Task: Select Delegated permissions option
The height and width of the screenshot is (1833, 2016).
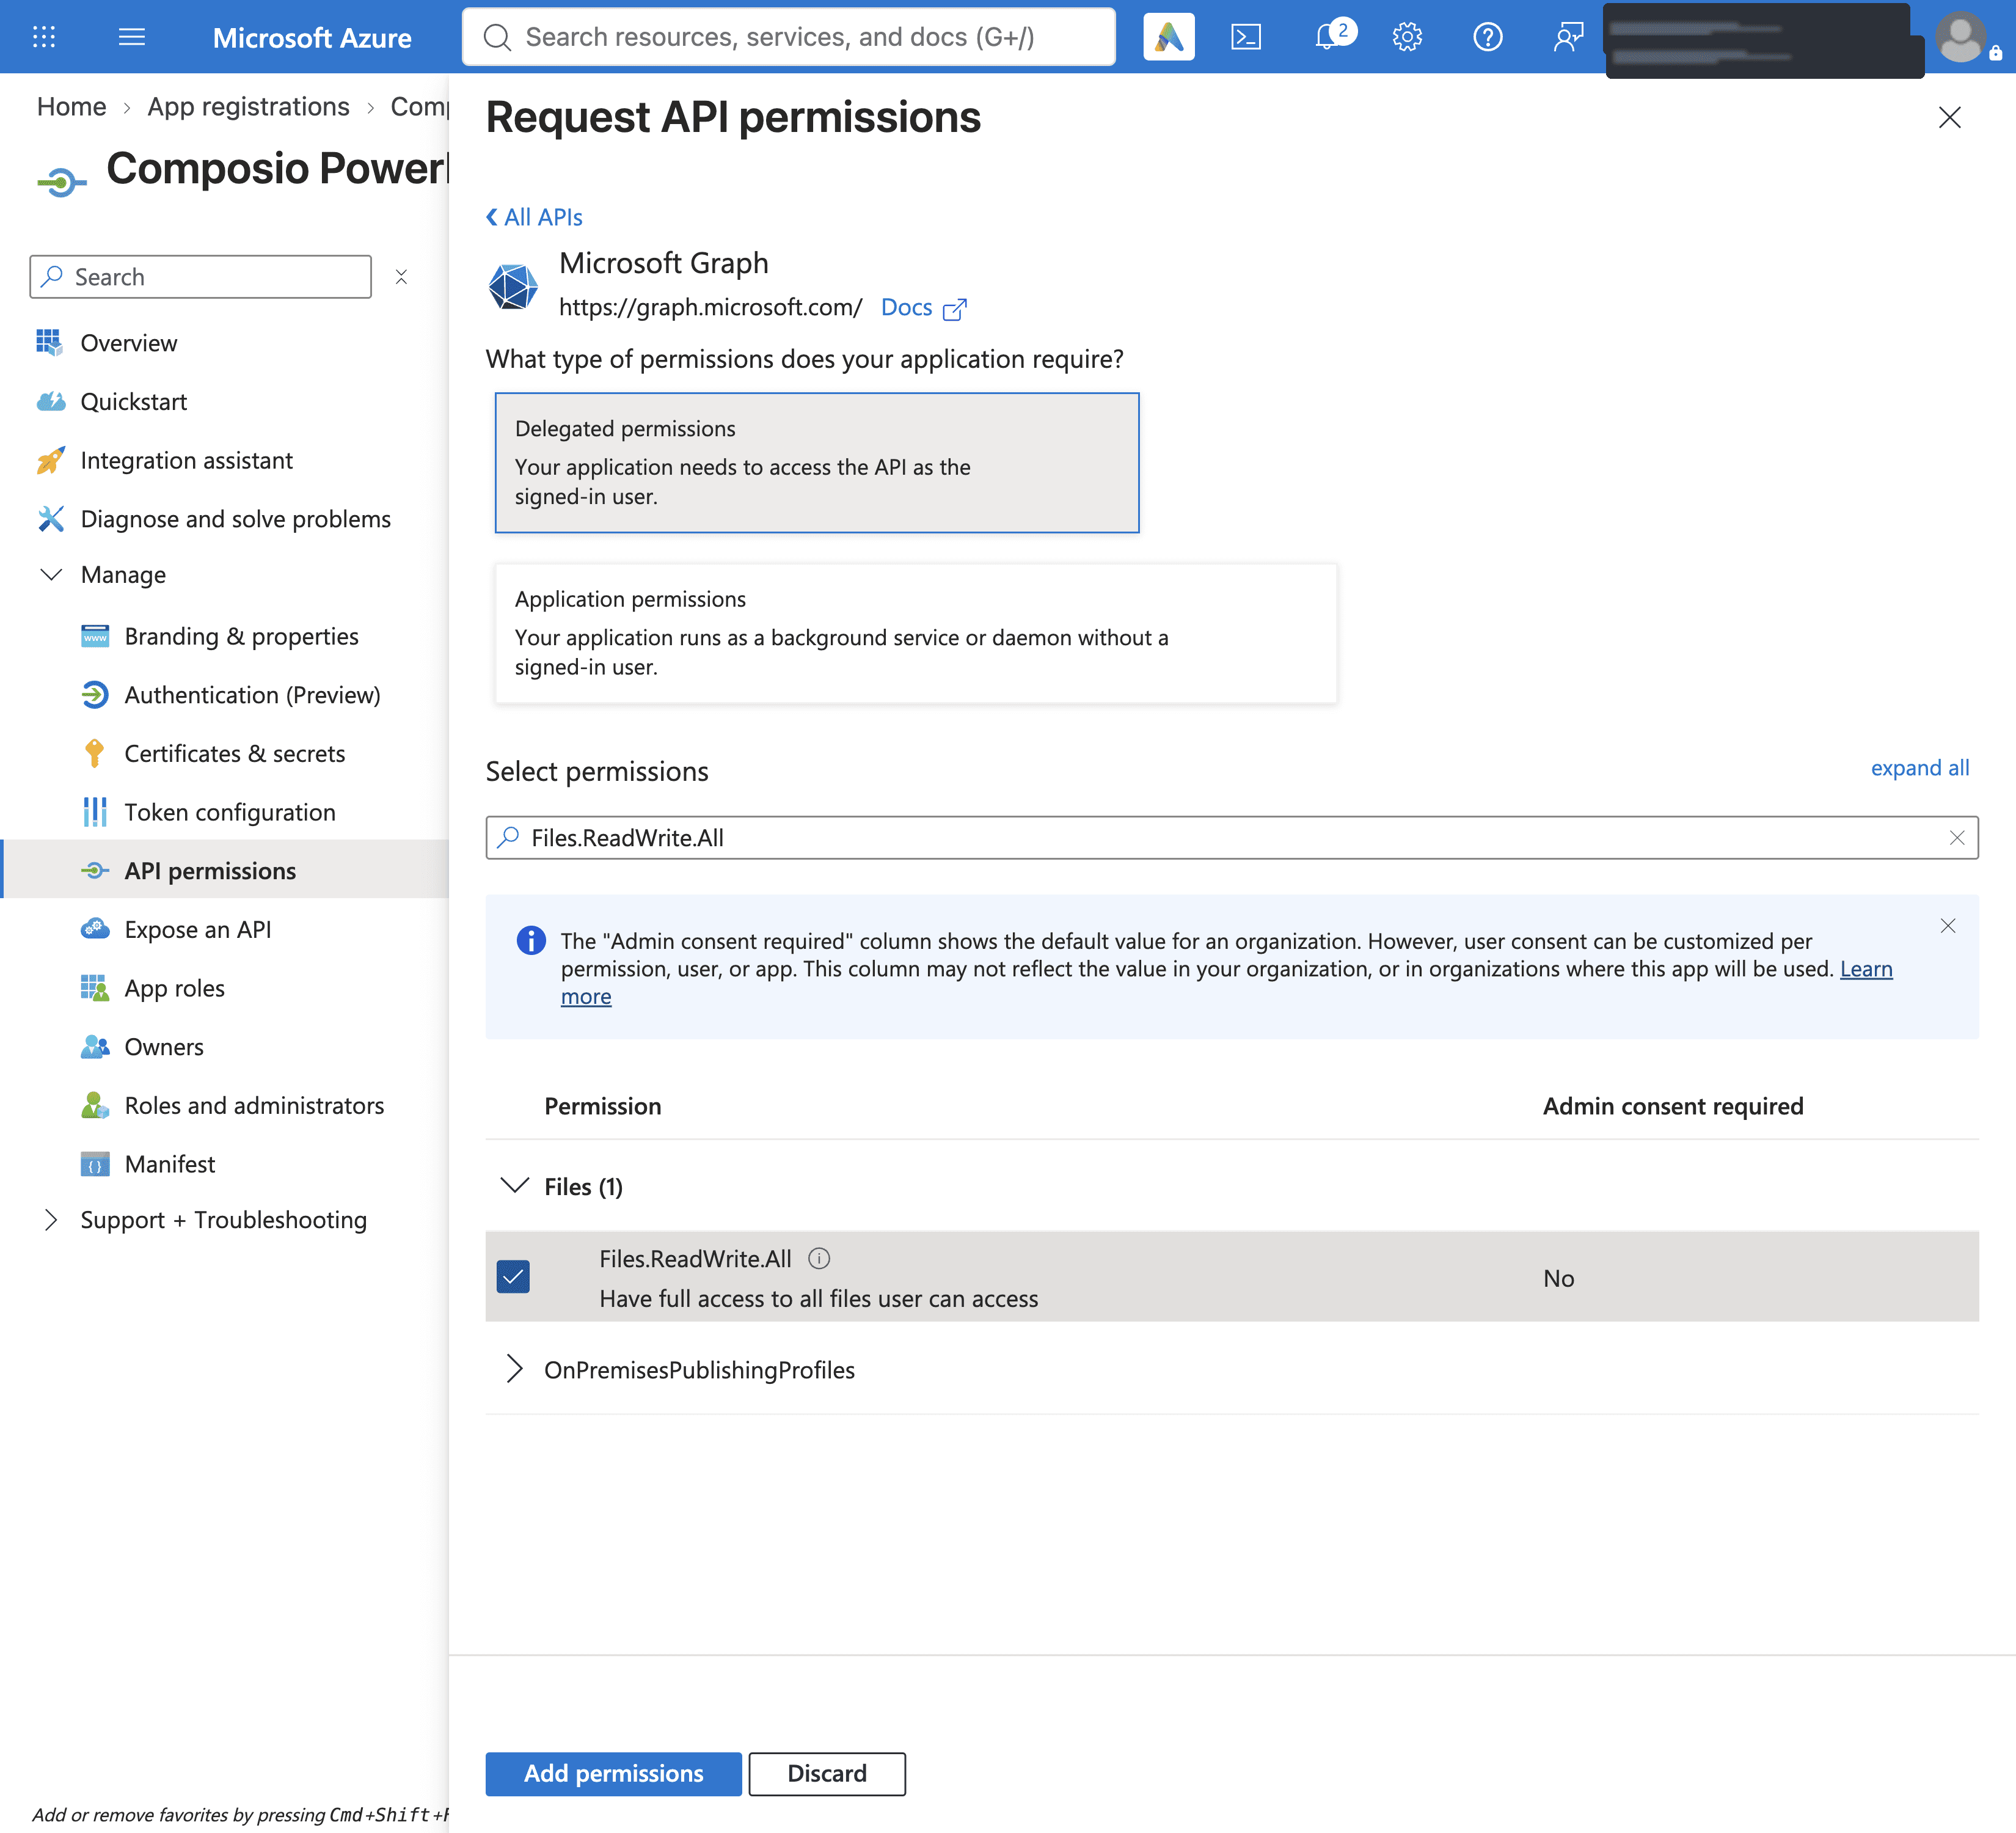Action: 817,462
